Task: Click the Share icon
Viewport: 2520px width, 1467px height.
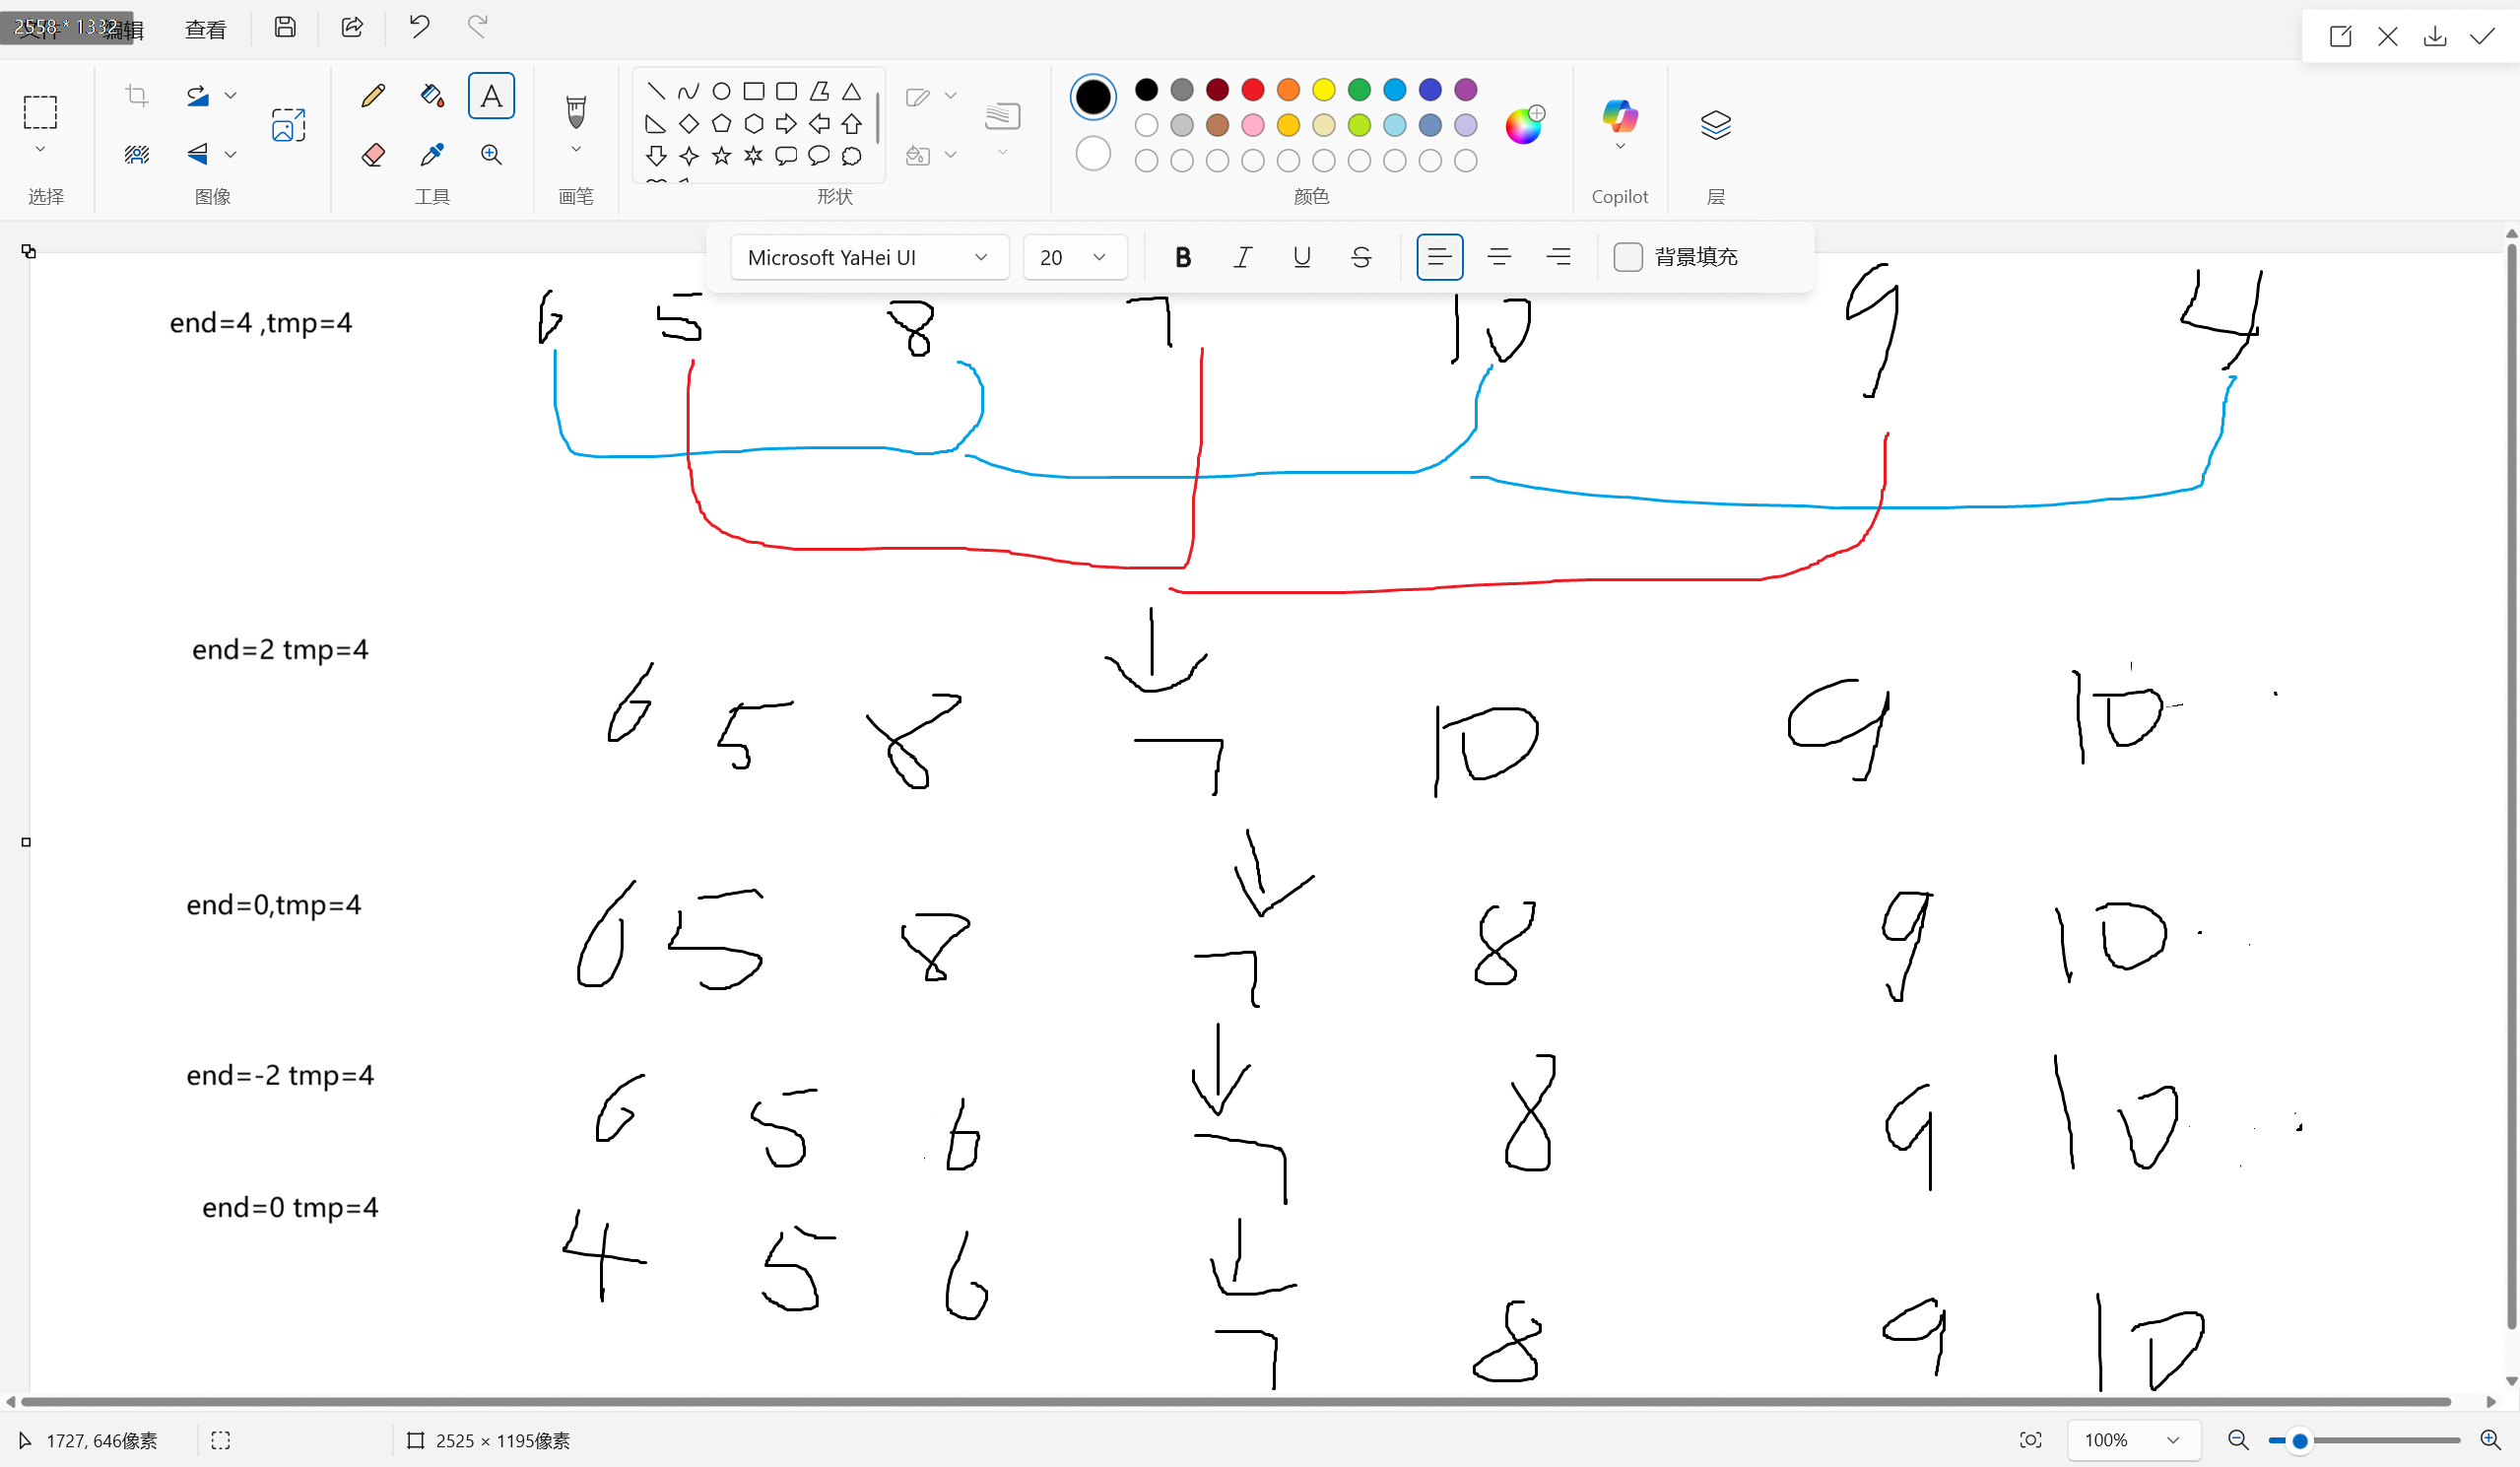Action: point(352,27)
